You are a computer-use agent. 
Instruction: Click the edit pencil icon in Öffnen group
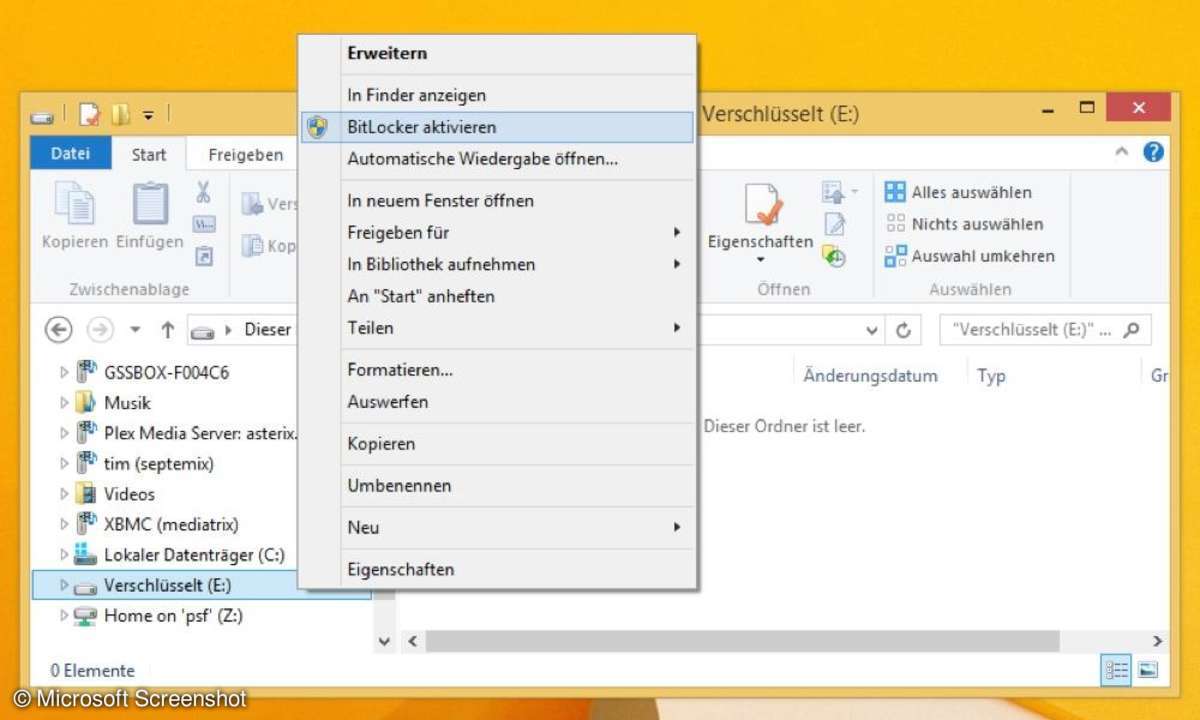(x=835, y=224)
